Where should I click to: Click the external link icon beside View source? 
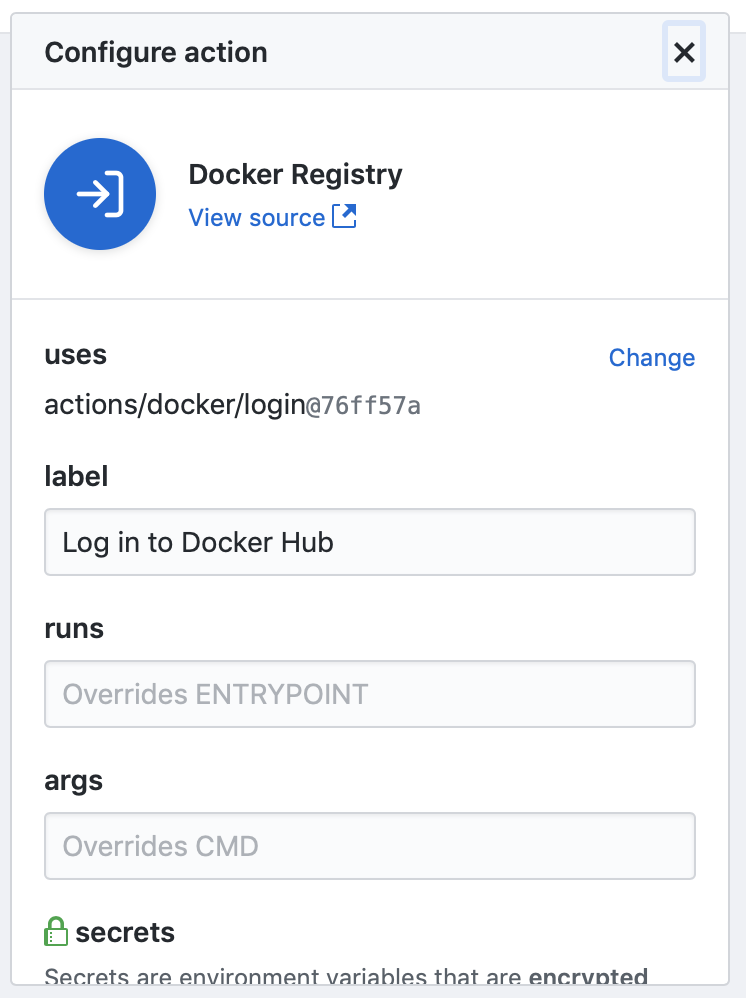[x=344, y=216]
